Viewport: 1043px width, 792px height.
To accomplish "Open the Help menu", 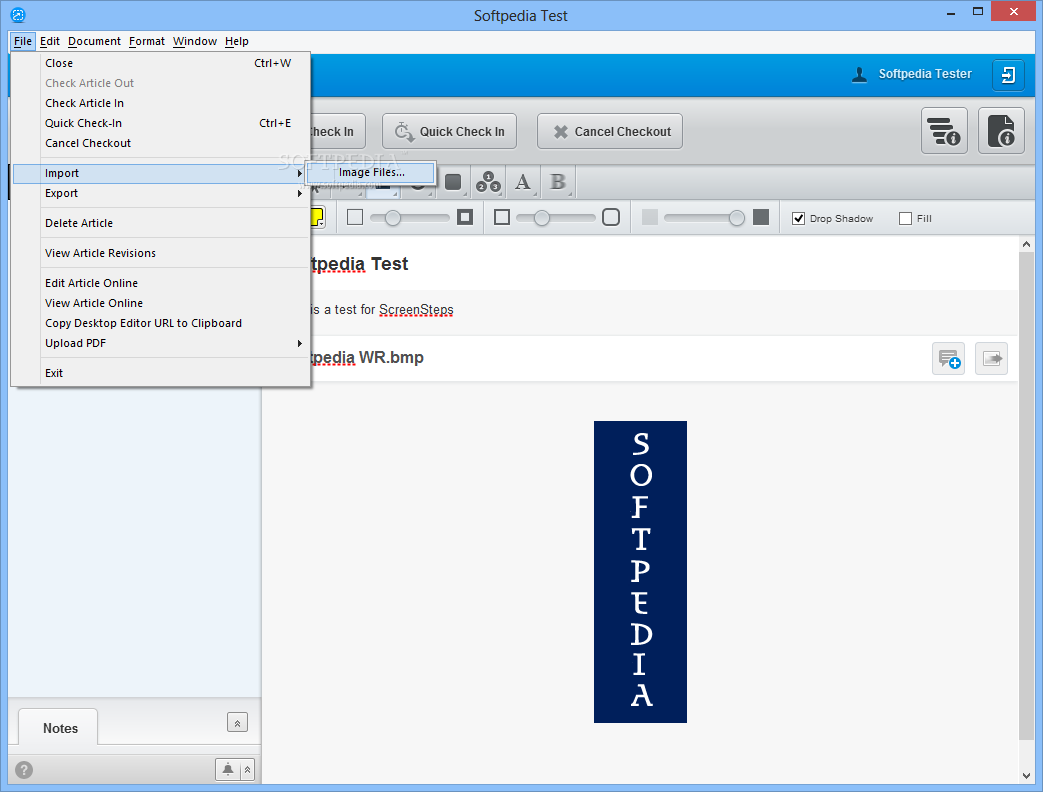I will tap(237, 41).
